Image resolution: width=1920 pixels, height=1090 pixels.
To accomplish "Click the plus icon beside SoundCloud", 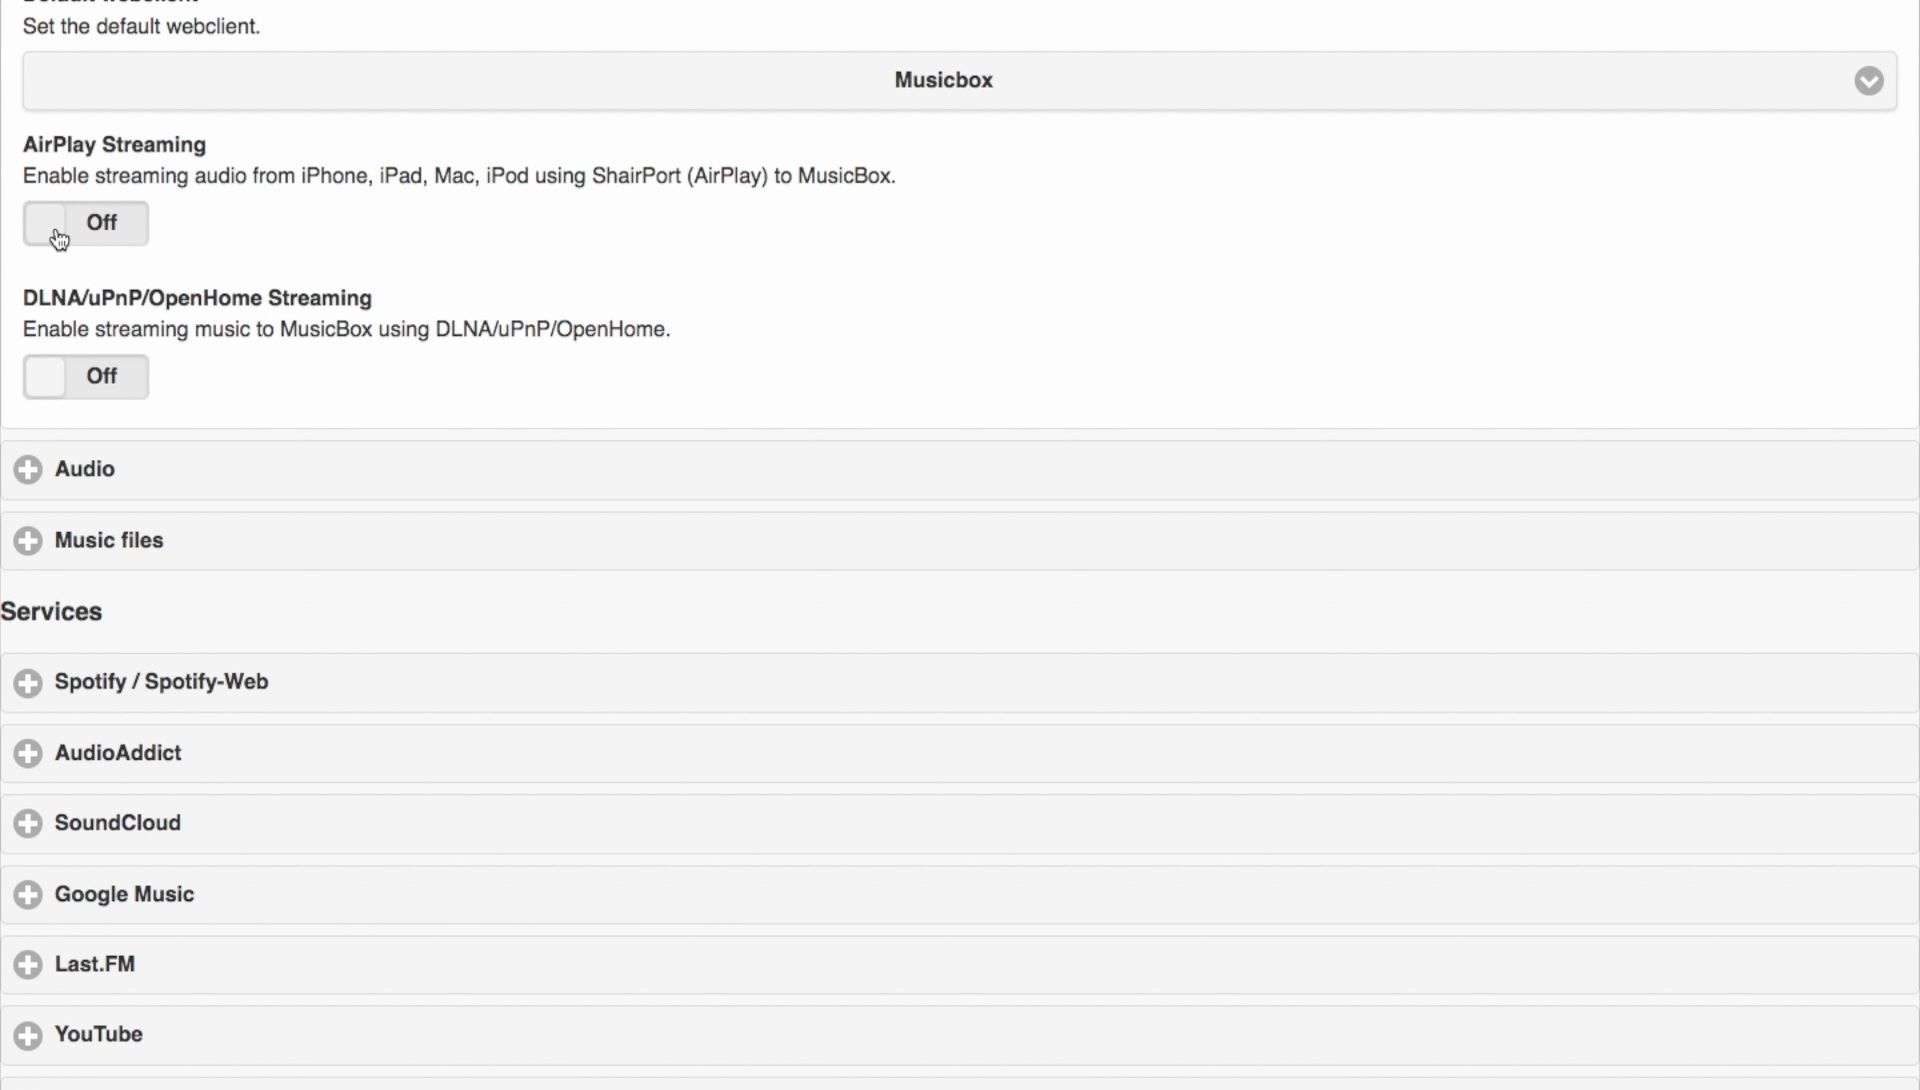I will click(x=28, y=823).
